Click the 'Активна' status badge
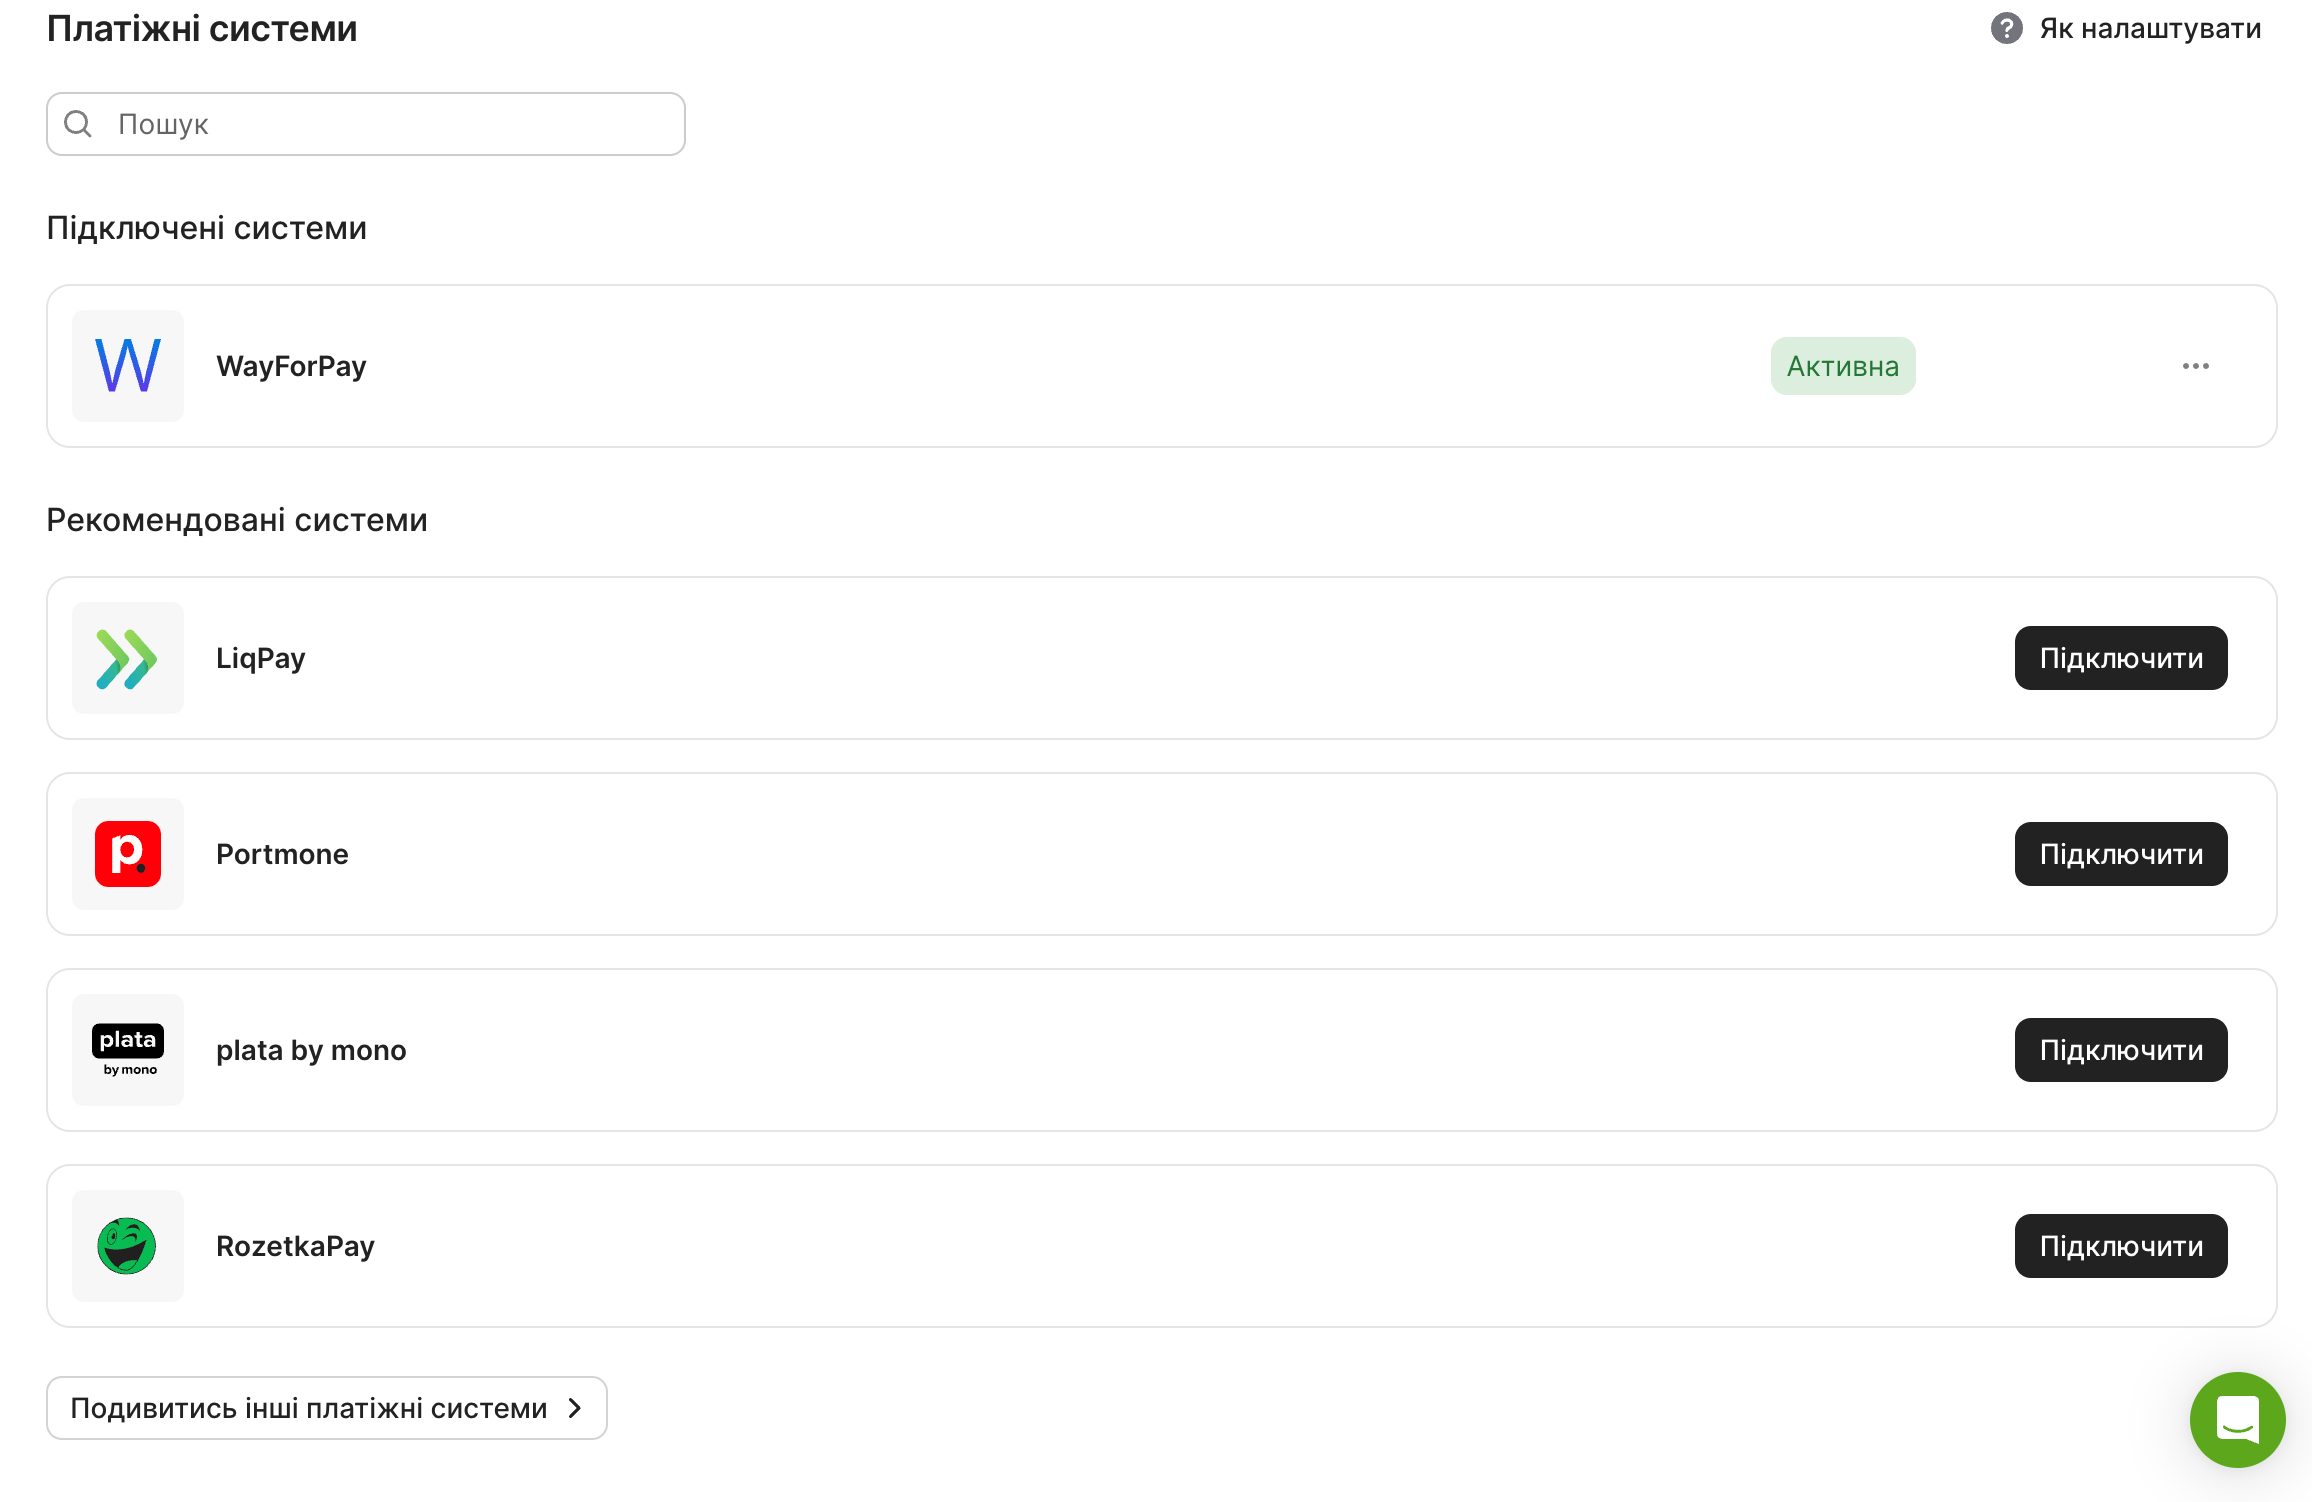Viewport: 2312px width, 1502px height. coord(1843,366)
